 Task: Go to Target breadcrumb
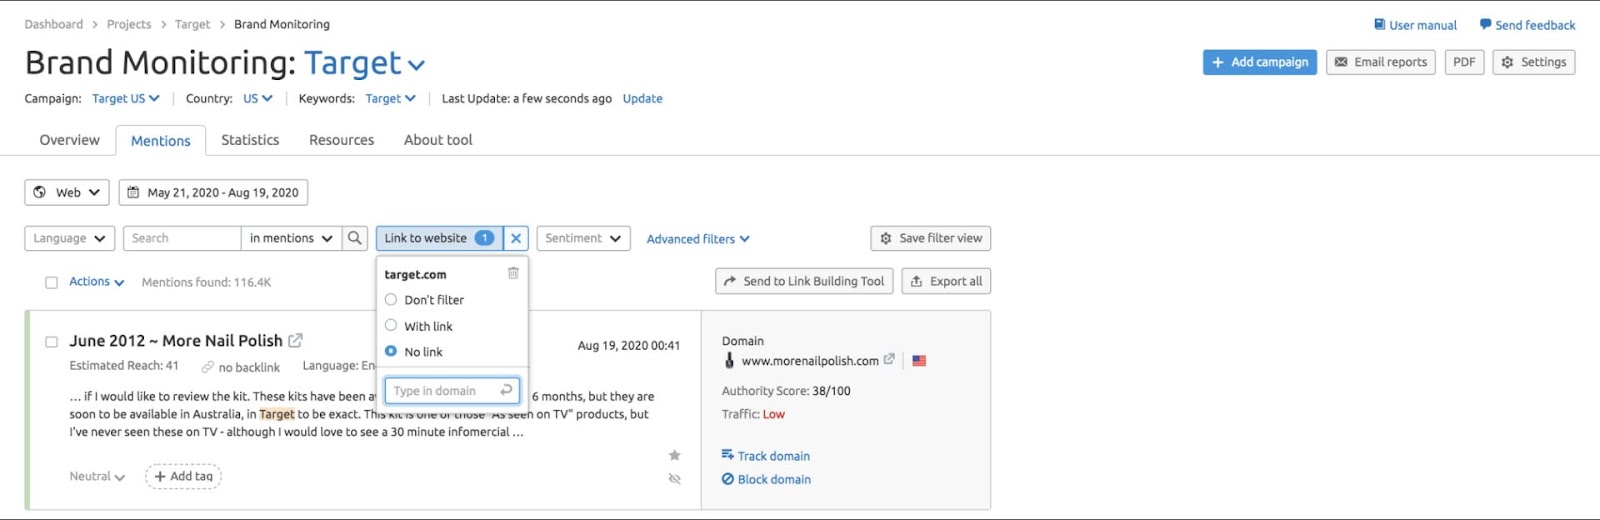pyautogui.click(x=193, y=24)
